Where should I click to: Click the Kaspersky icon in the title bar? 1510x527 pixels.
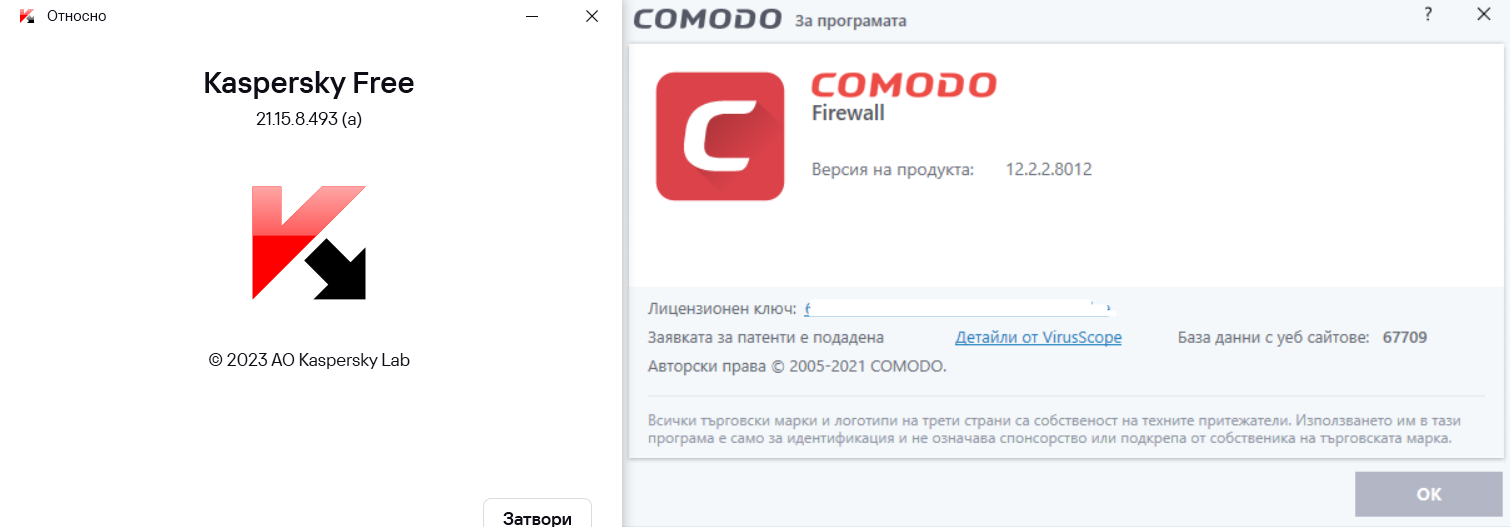click(27, 16)
